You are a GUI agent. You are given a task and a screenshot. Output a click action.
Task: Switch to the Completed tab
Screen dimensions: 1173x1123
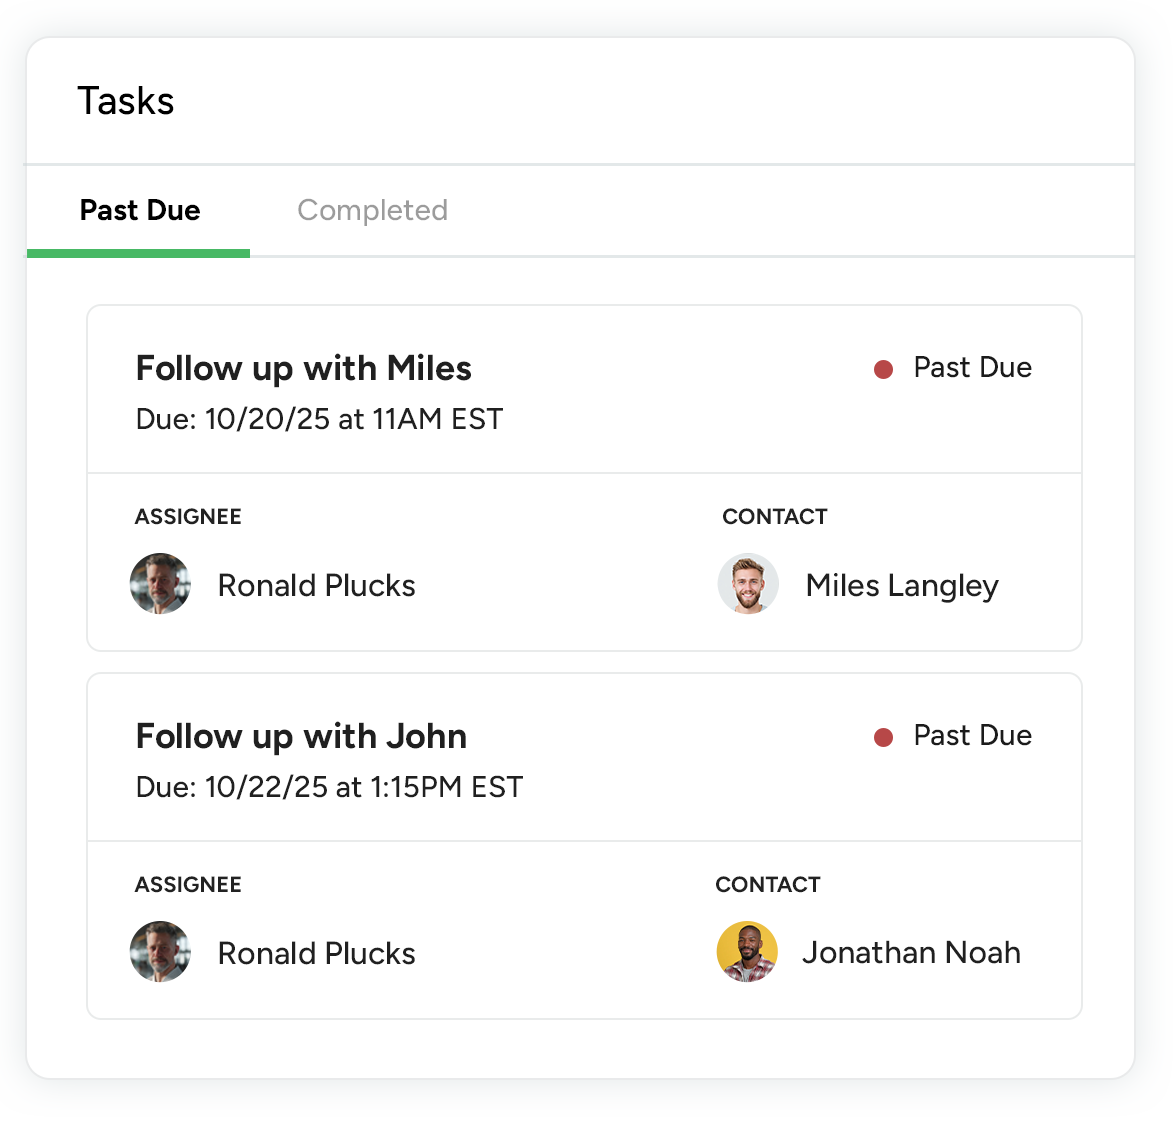click(372, 211)
